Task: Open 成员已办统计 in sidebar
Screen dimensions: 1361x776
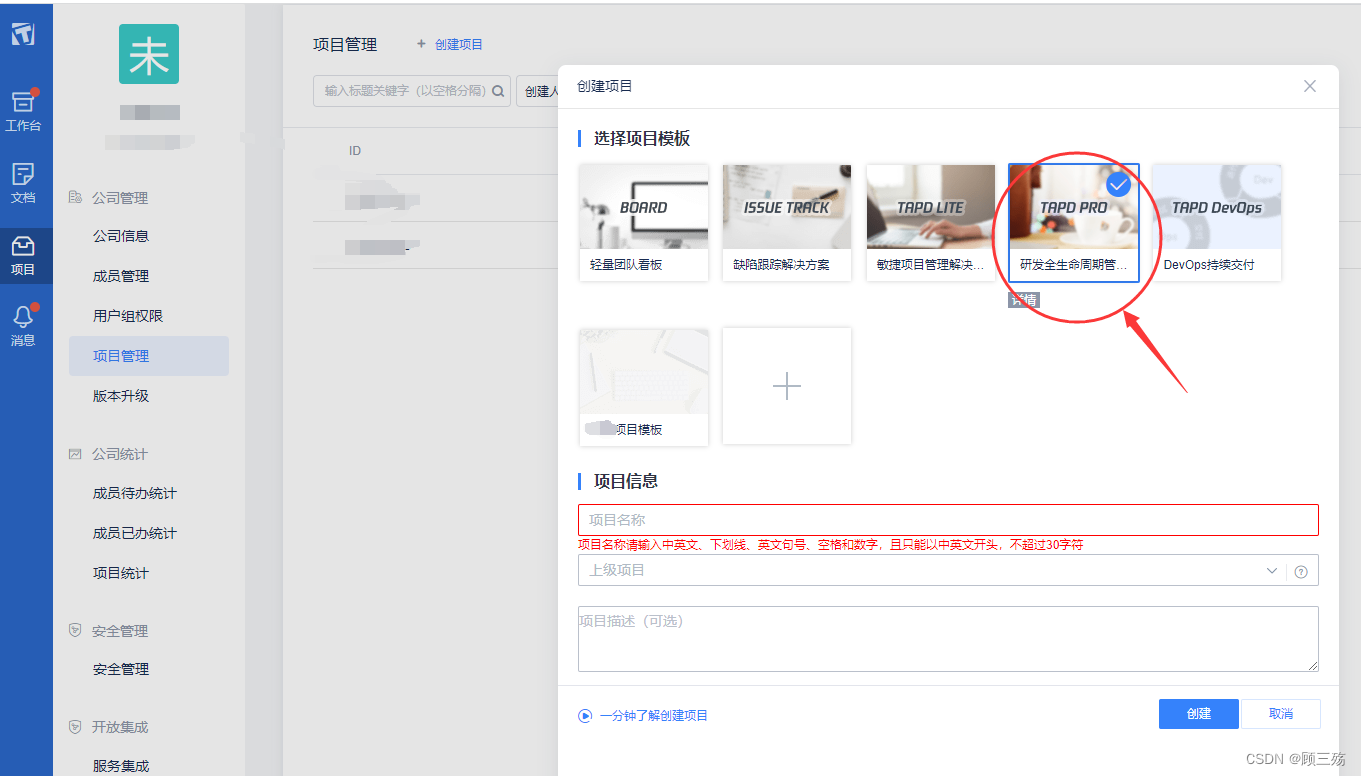Action: (135, 533)
